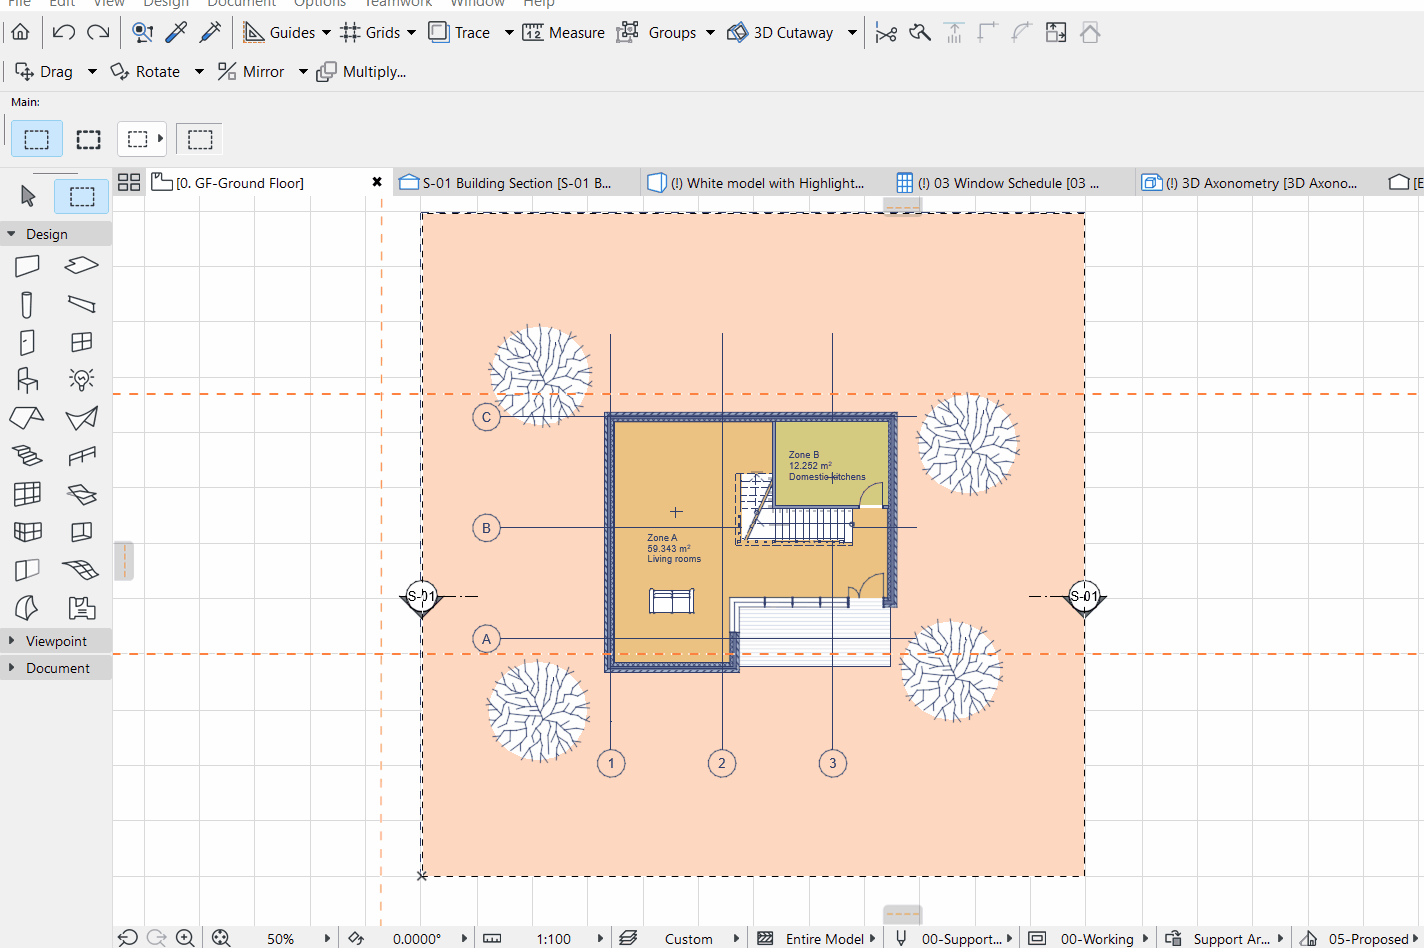Screen dimensions: 1424x948
Task: Select the thick-border marquee selection method
Action: click(x=89, y=139)
